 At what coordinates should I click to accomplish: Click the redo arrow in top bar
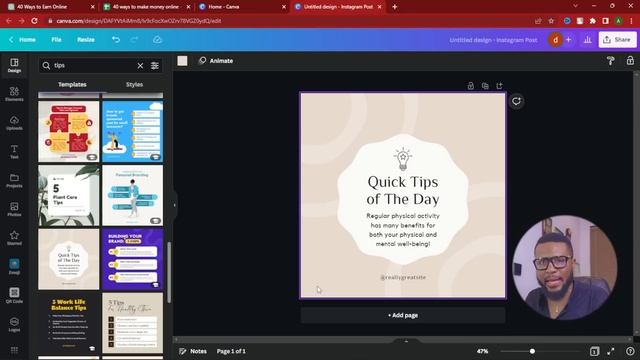coord(134,40)
